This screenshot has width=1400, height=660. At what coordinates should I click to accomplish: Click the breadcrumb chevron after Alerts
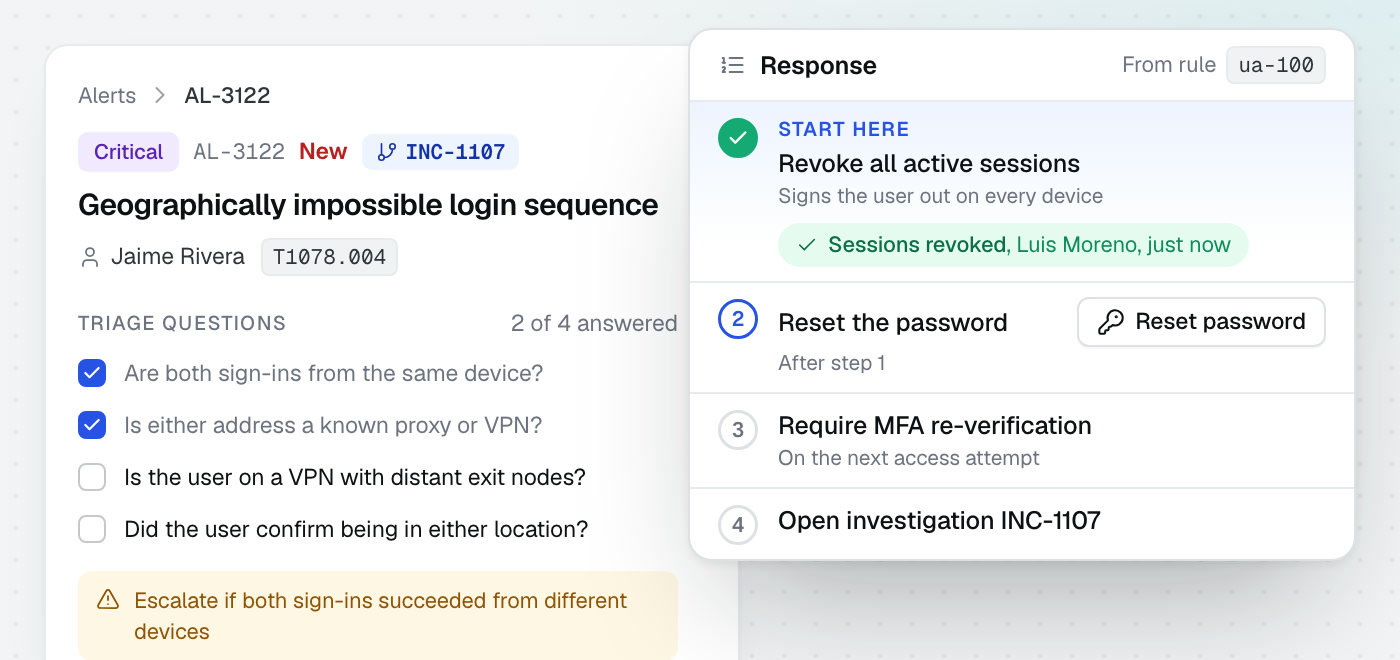[160, 96]
